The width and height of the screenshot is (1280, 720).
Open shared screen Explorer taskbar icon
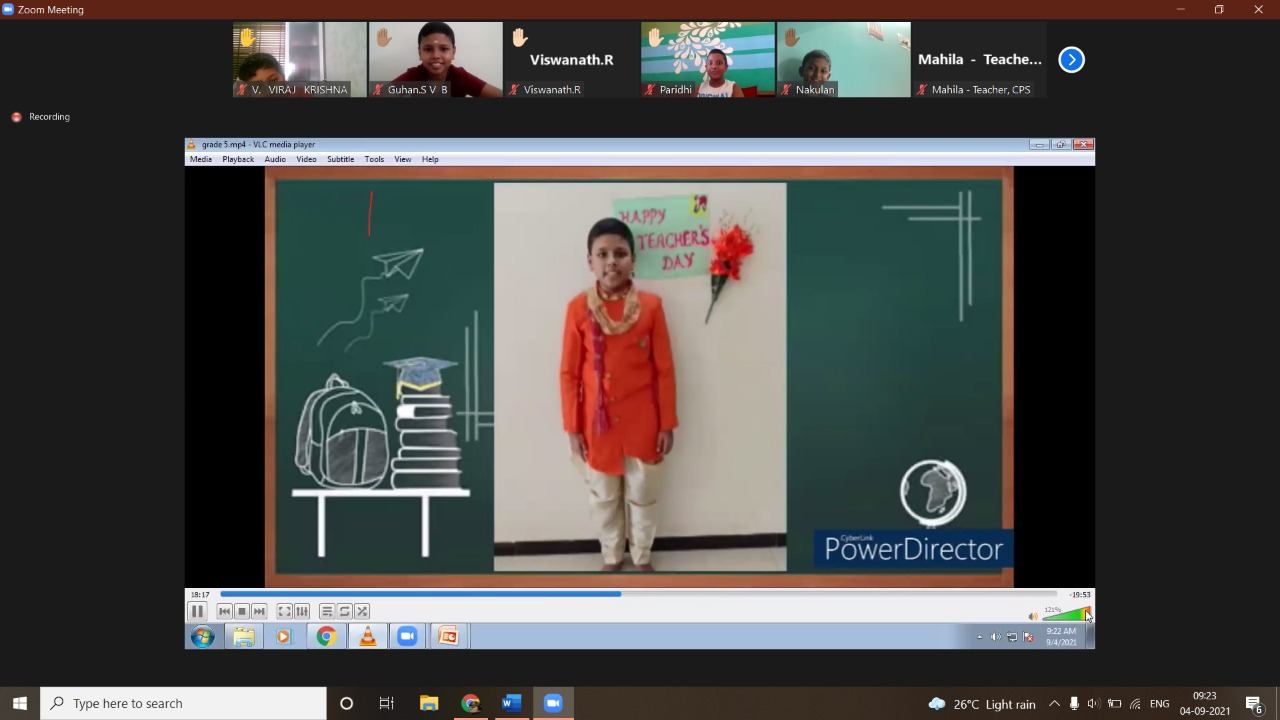(x=244, y=637)
